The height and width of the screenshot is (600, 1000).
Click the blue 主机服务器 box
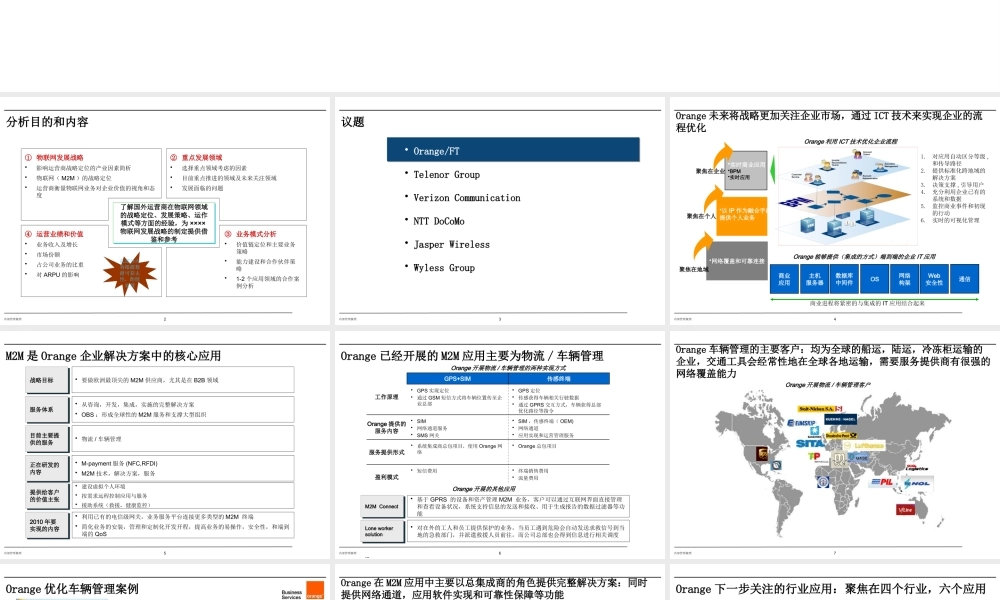click(814, 279)
